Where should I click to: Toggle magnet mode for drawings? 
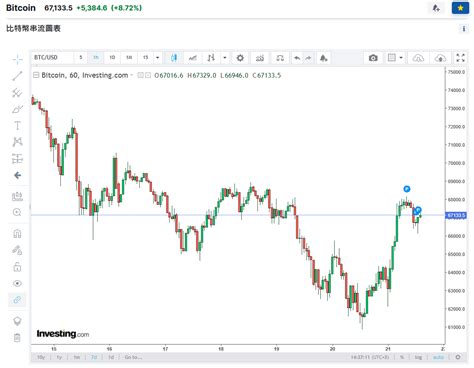[17, 234]
